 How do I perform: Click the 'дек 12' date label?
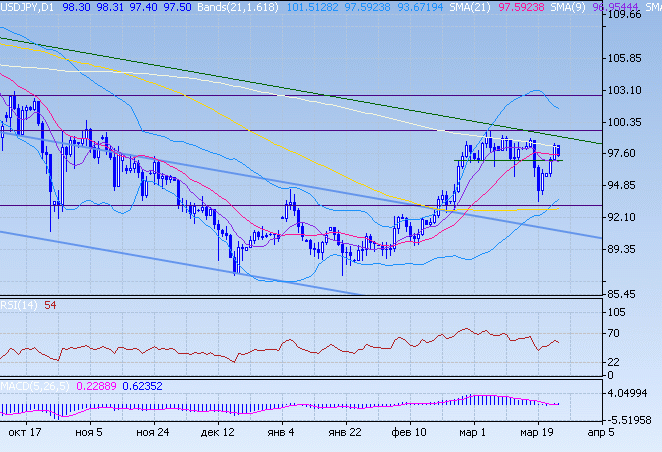click(217, 433)
